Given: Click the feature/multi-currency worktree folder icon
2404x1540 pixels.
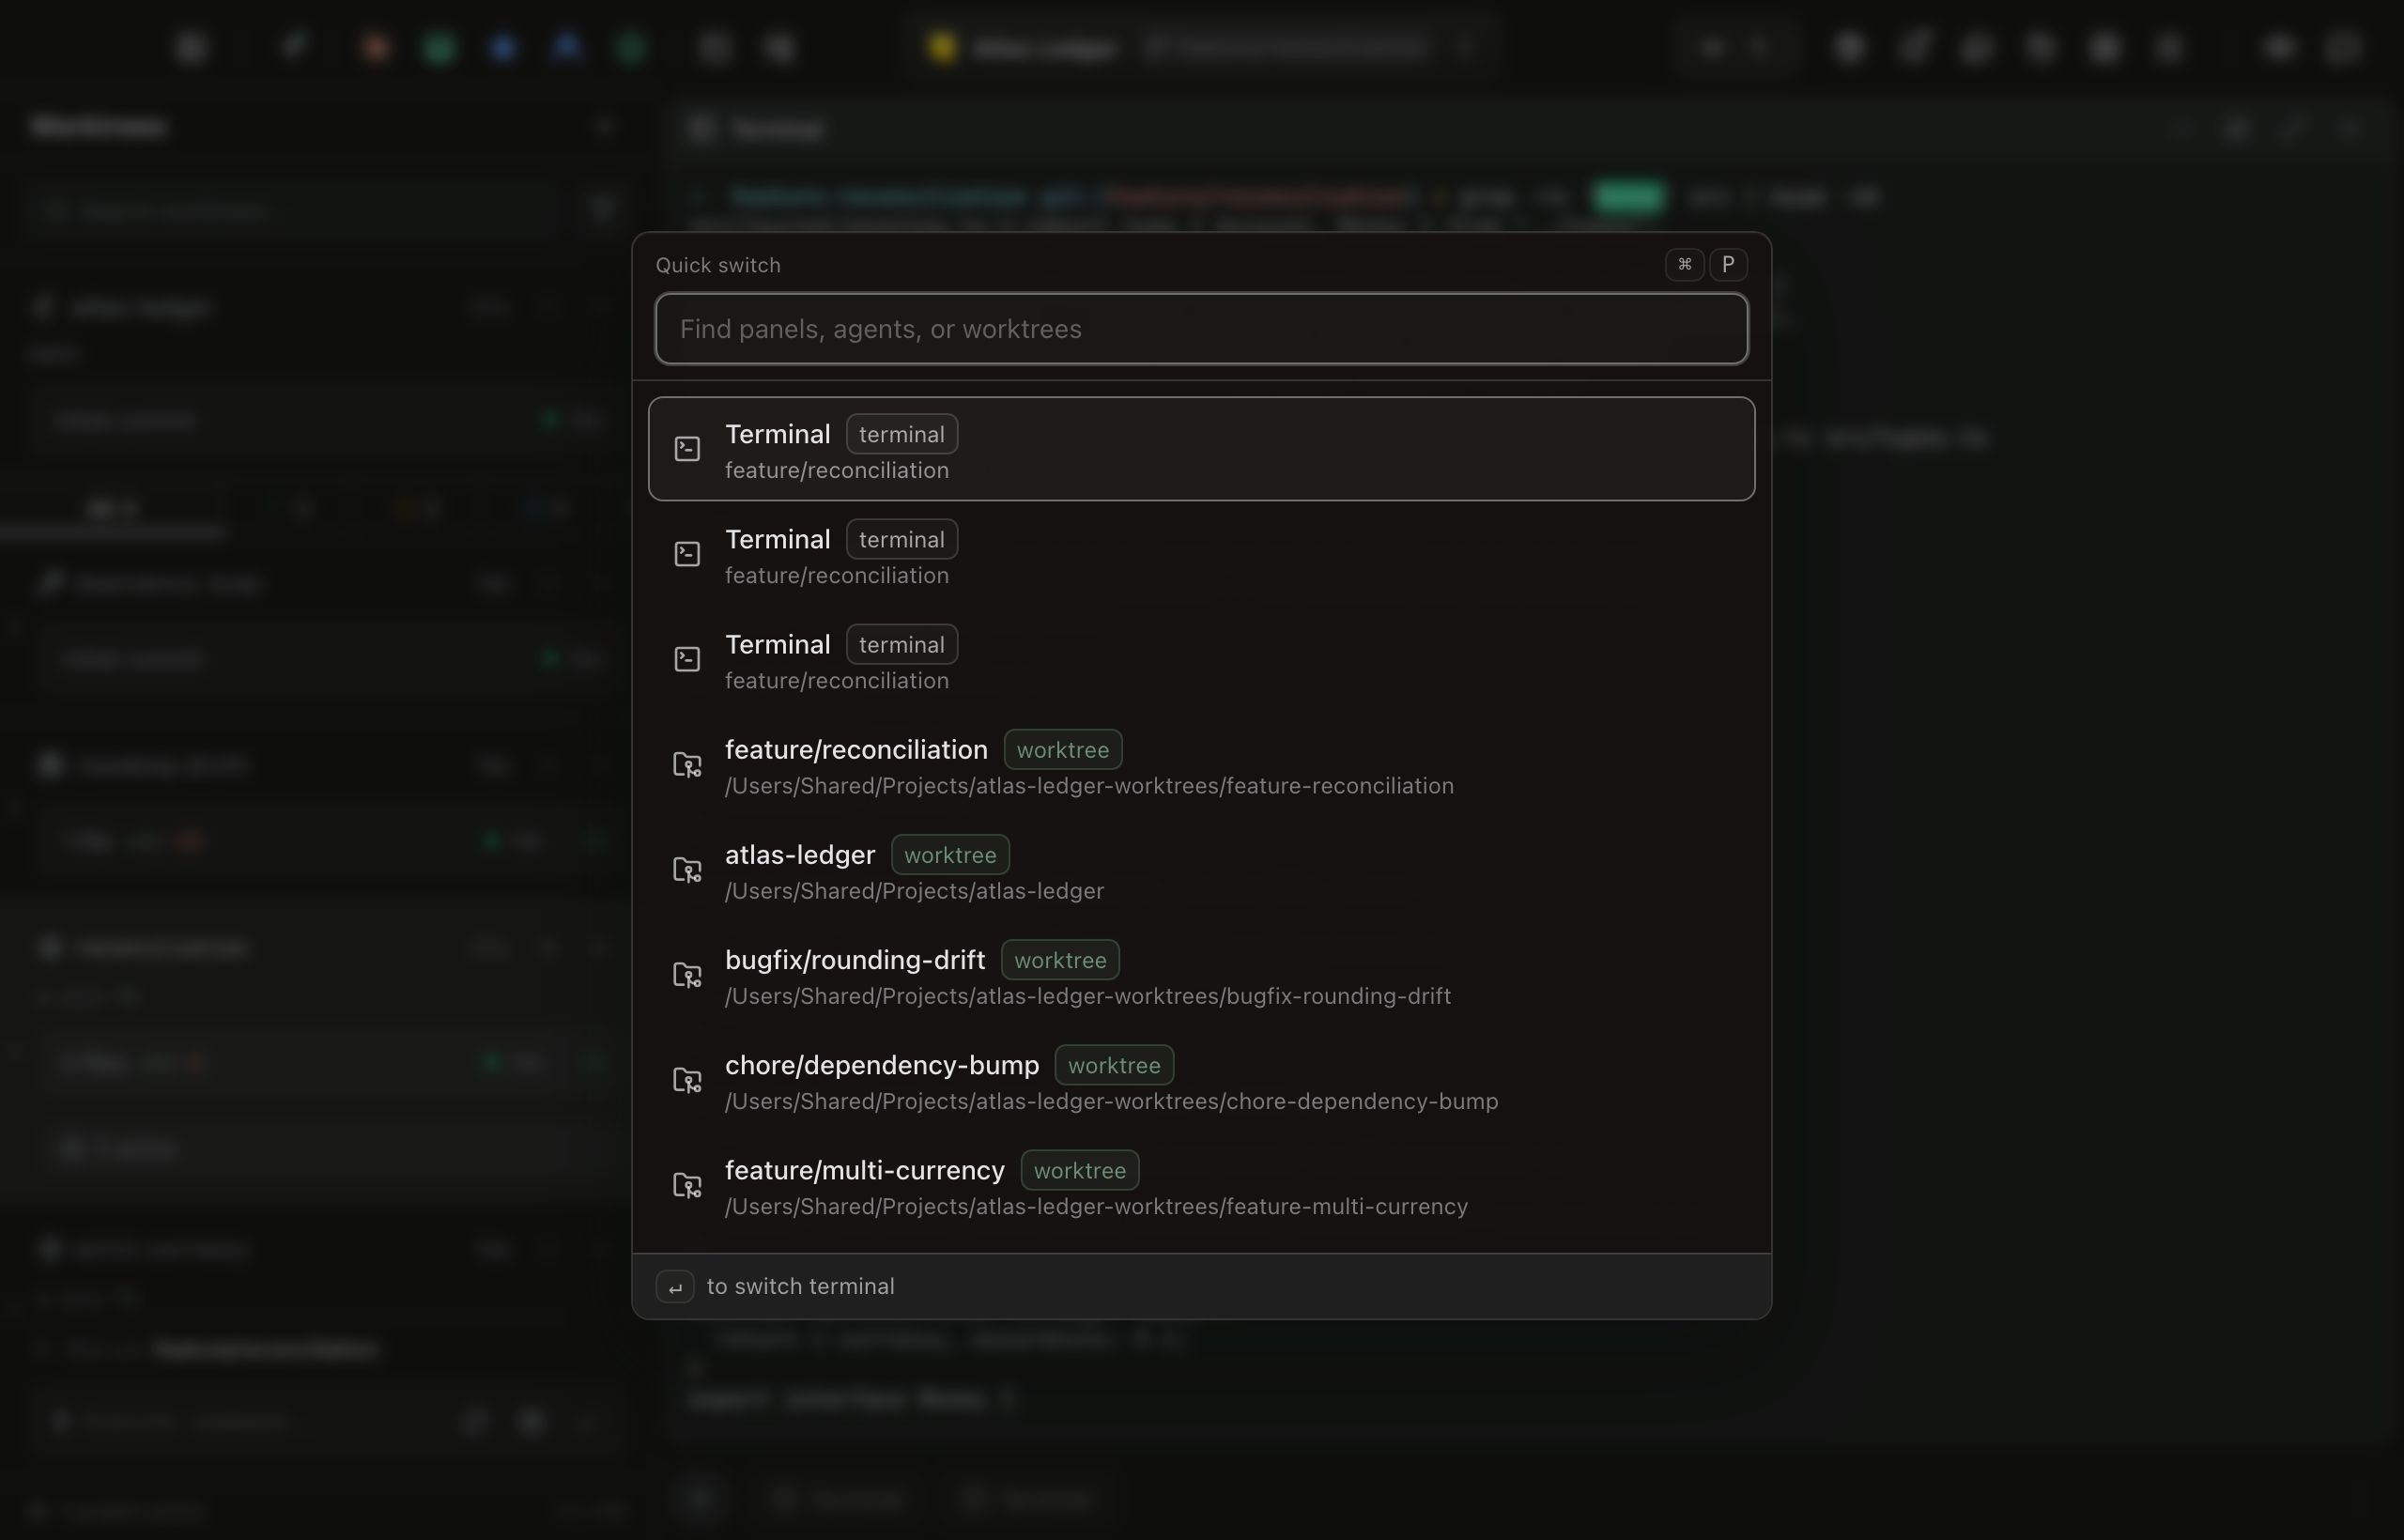Looking at the screenshot, I should pos(687,1185).
